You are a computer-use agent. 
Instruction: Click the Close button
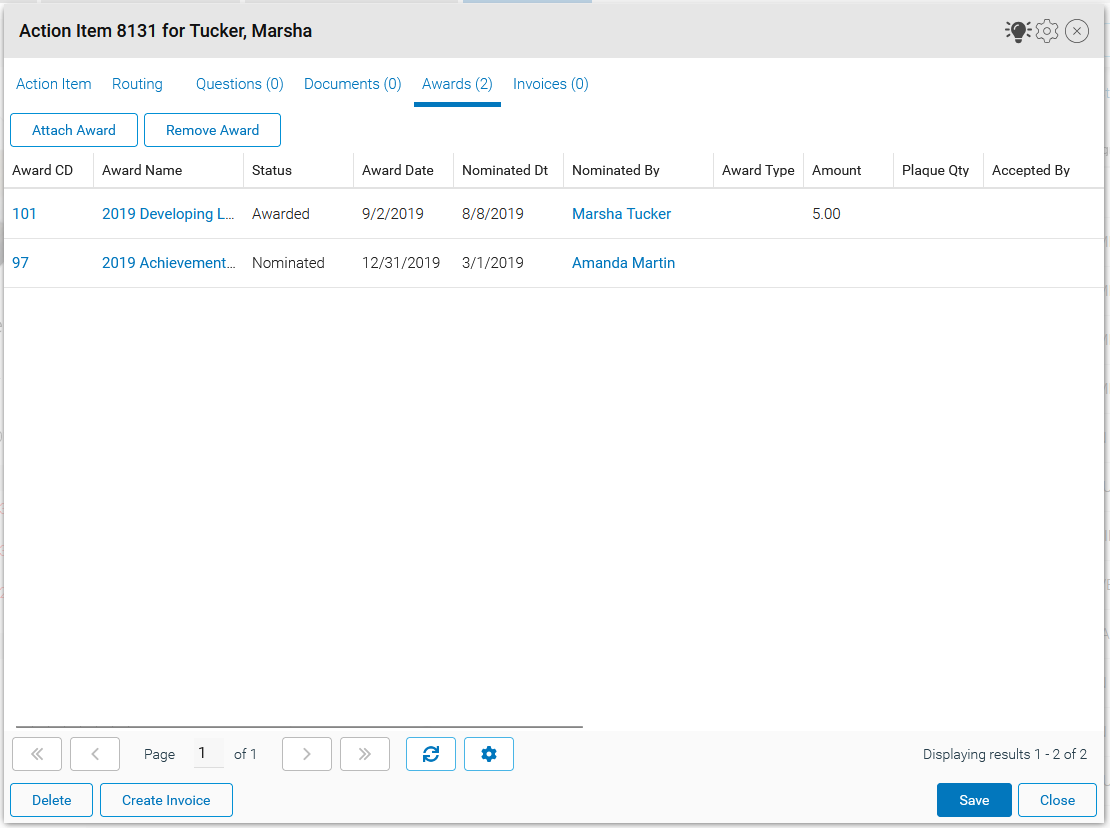[x=1057, y=800]
